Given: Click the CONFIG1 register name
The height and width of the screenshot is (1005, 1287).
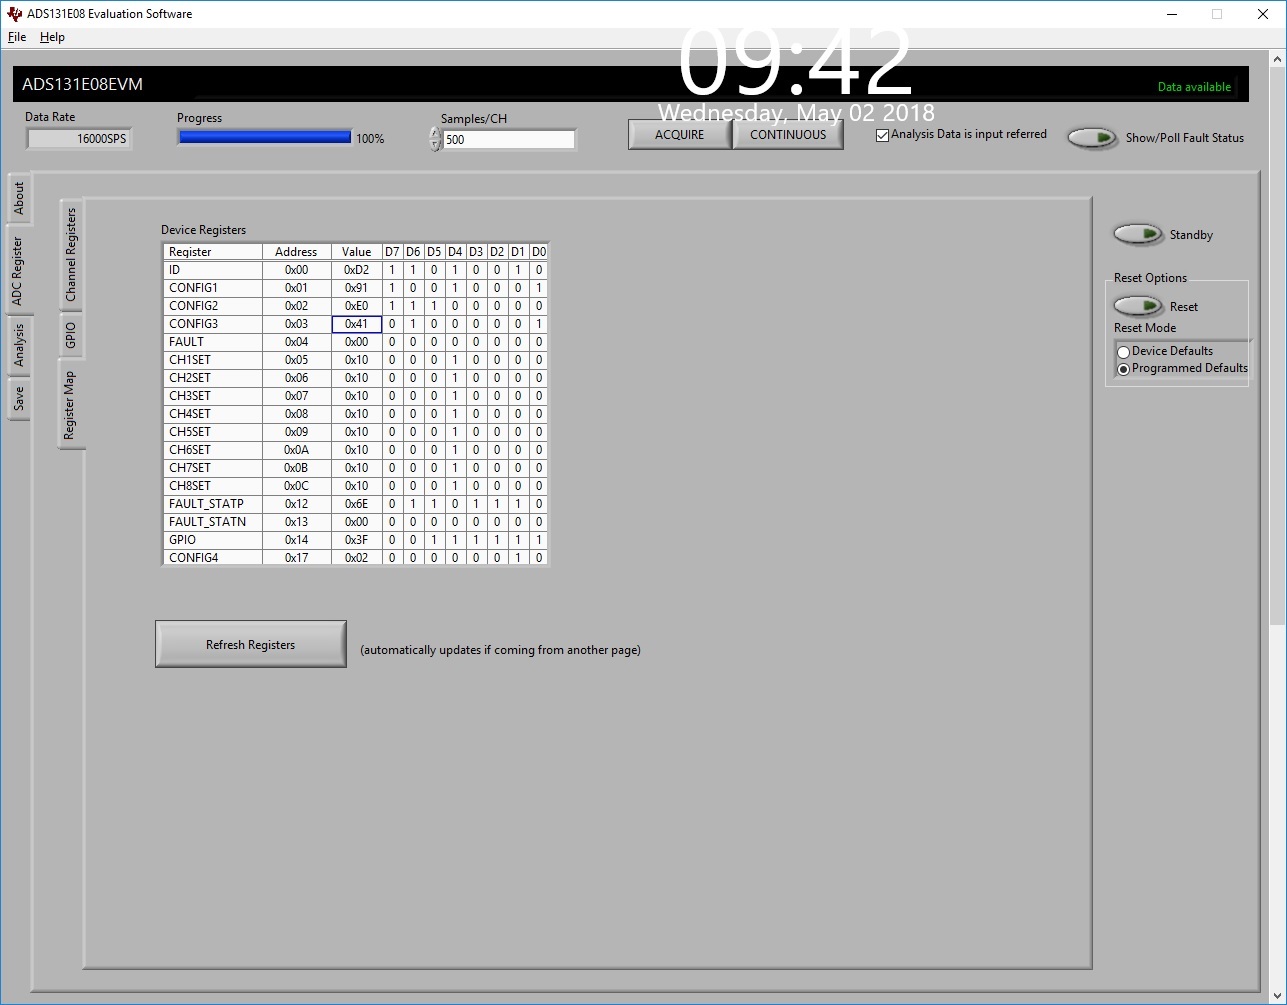Looking at the screenshot, I should click(x=213, y=288).
